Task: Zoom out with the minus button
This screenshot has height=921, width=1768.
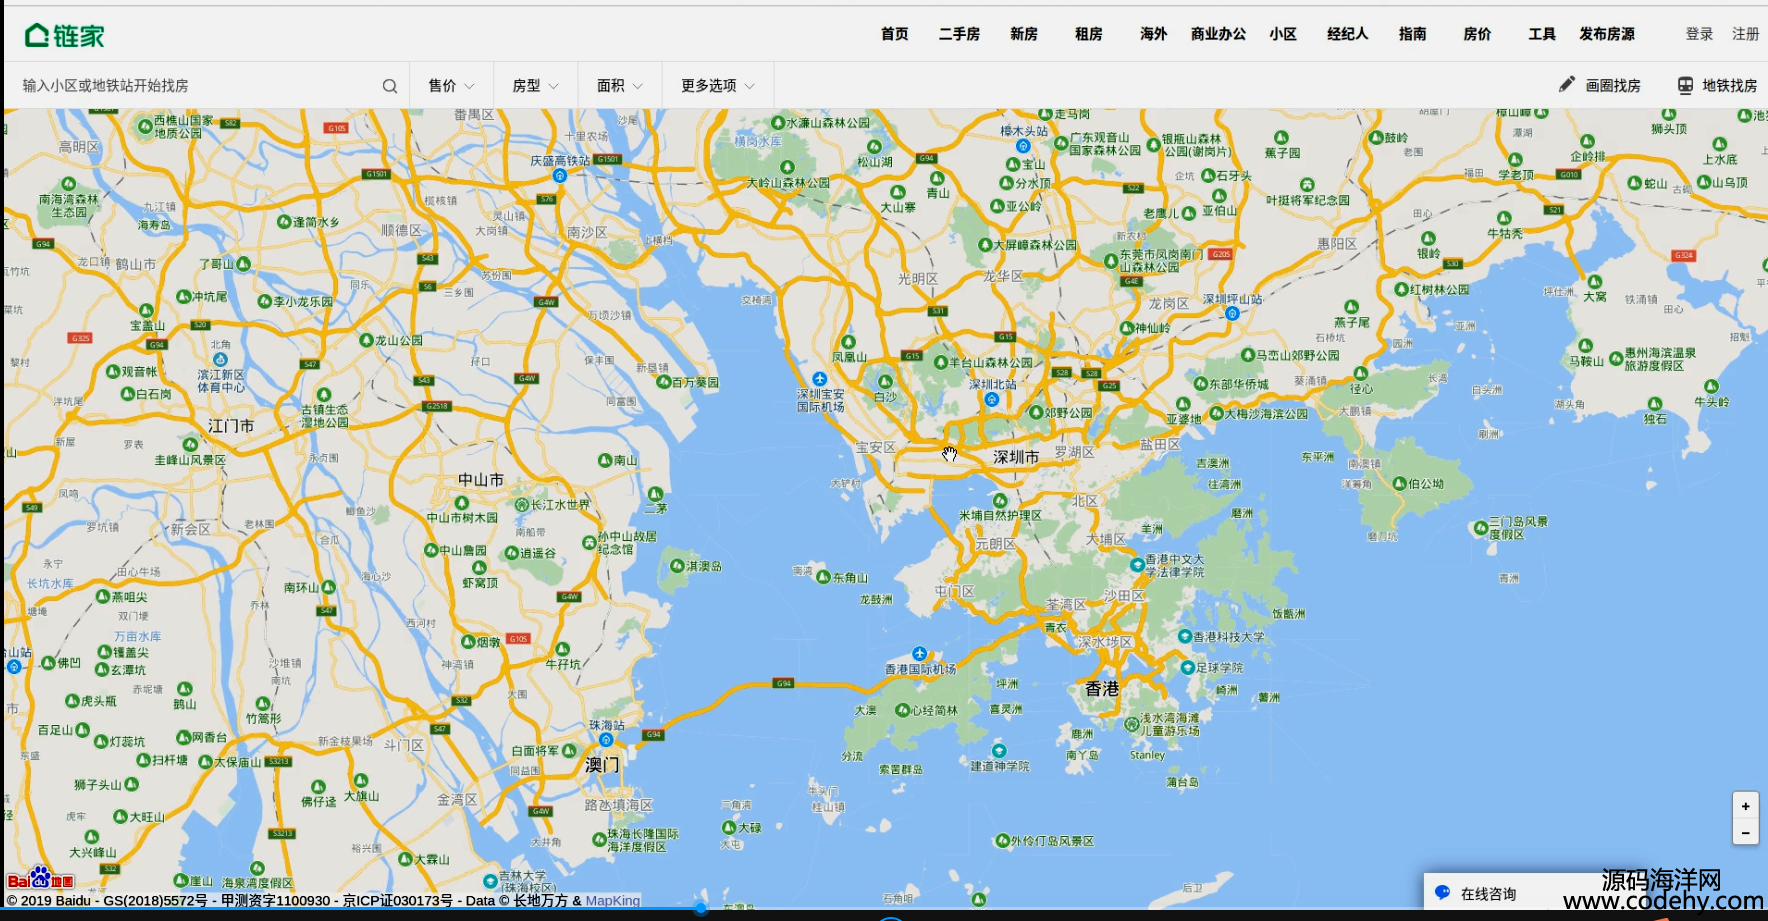Action: pyautogui.click(x=1745, y=832)
